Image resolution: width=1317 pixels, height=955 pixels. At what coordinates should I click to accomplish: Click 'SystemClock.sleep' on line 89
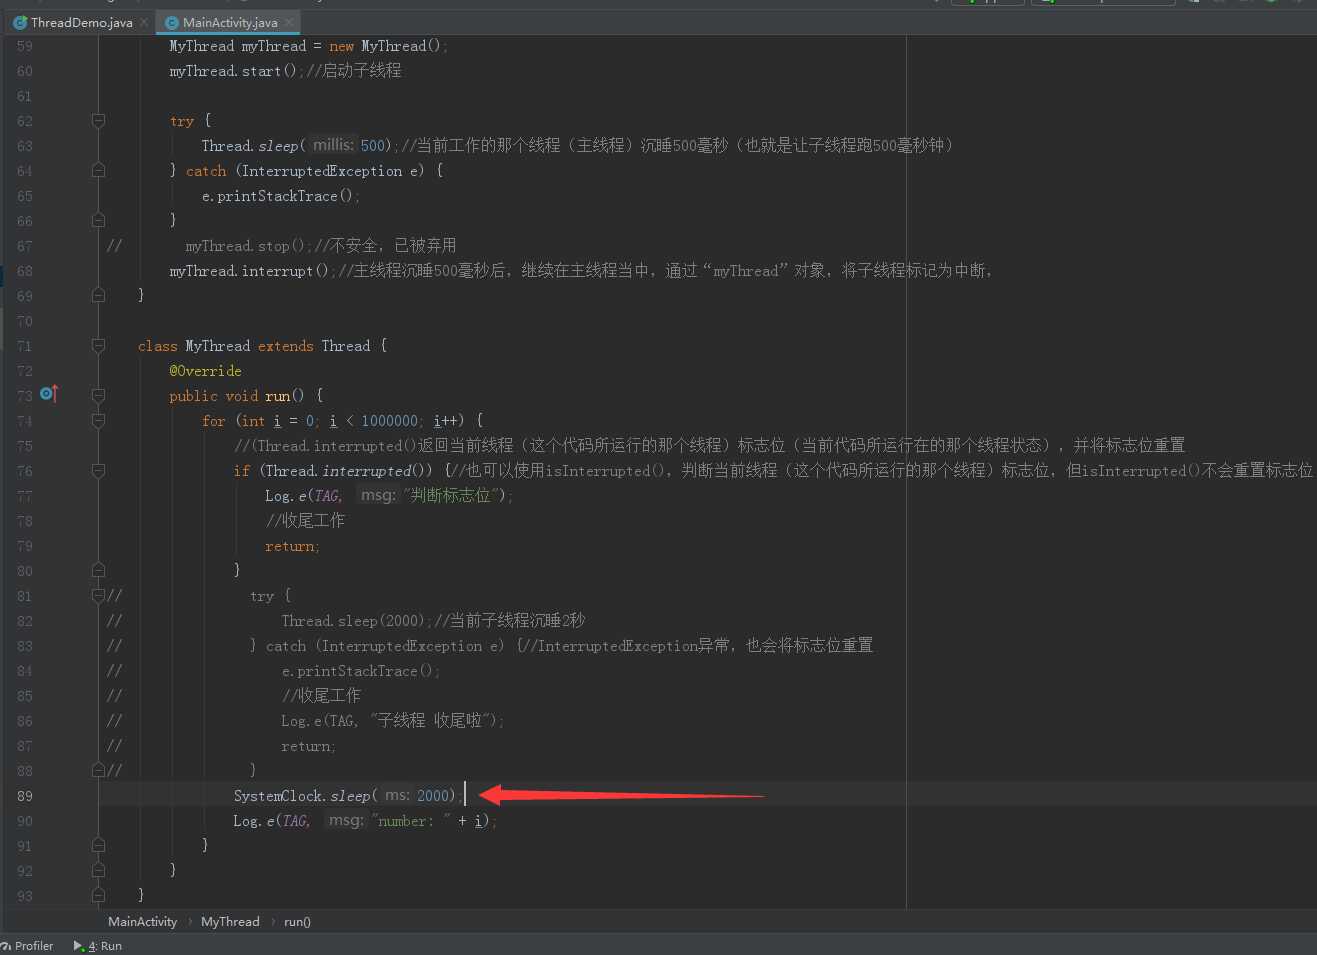[x=301, y=796]
